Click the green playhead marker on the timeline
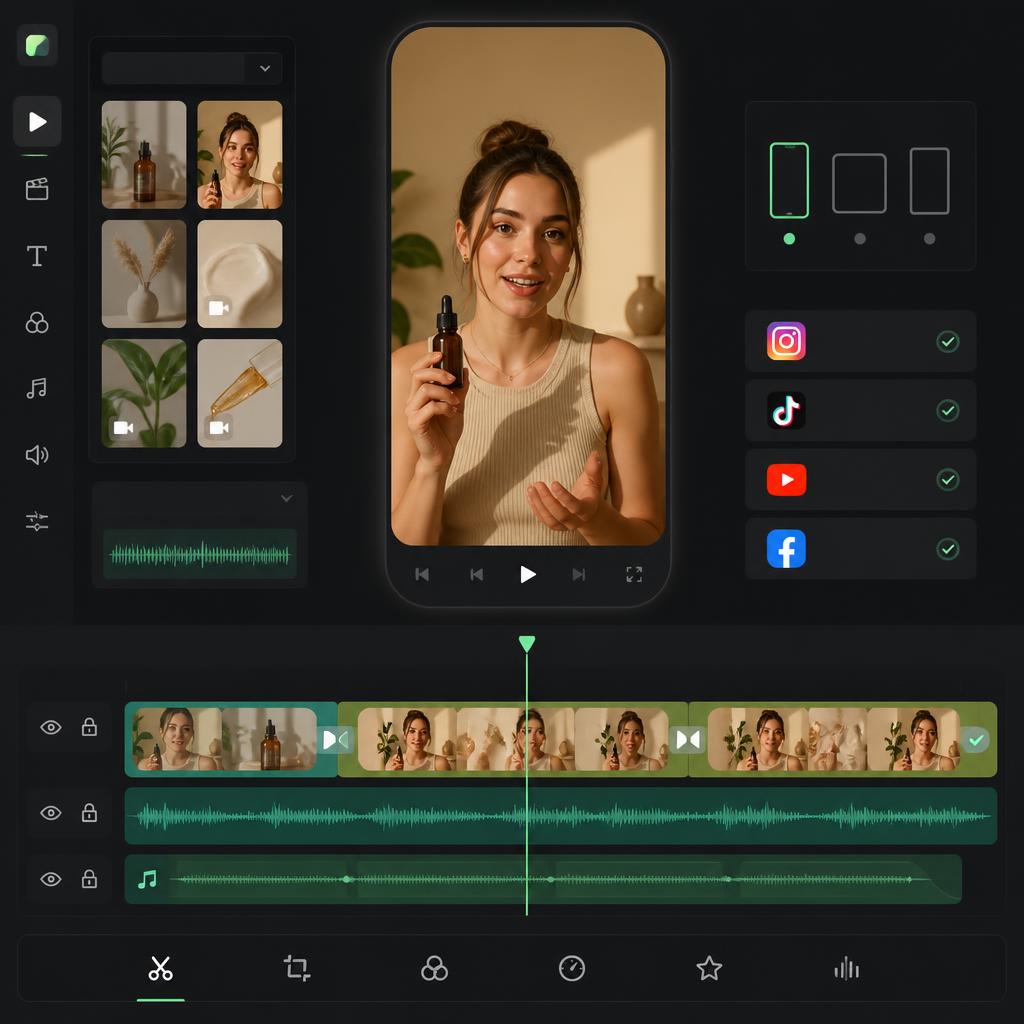 (527, 644)
